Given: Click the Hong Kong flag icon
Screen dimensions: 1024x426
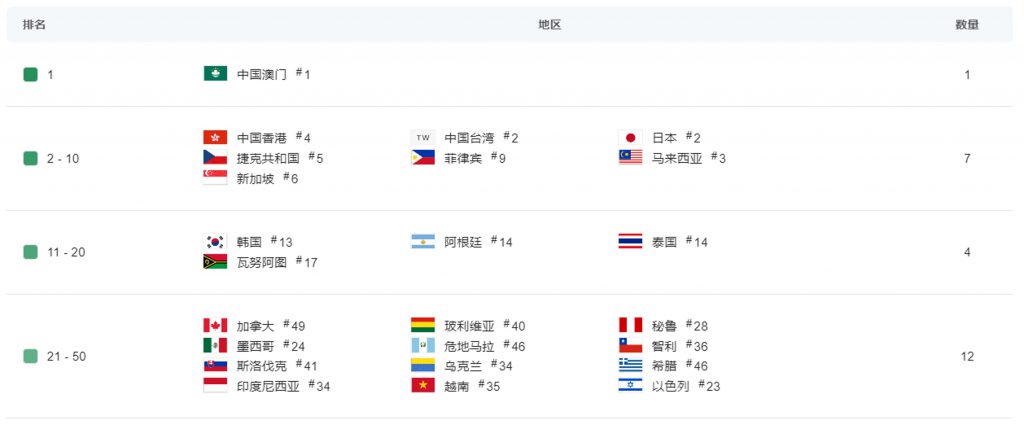Looking at the screenshot, I should click(215, 137).
